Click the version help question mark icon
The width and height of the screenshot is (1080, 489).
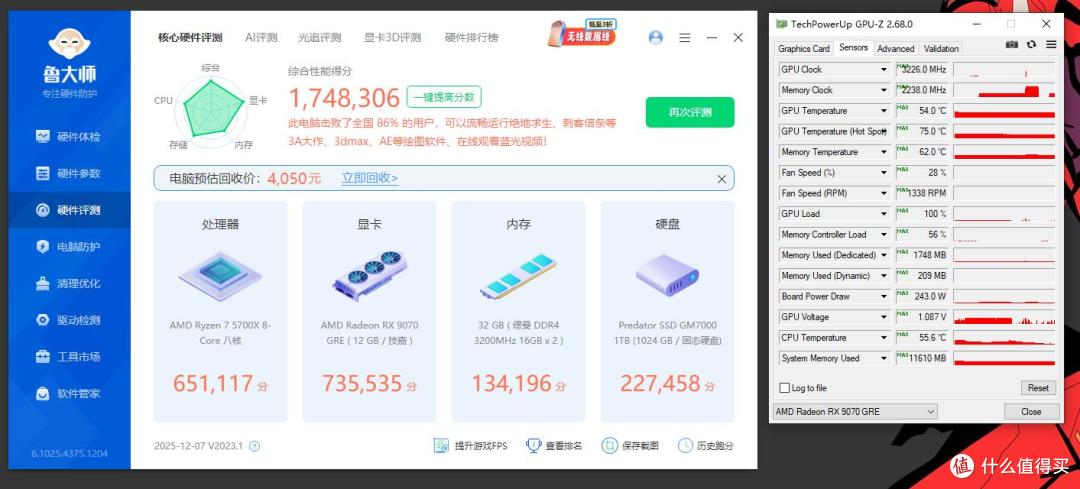tap(254, 446)
